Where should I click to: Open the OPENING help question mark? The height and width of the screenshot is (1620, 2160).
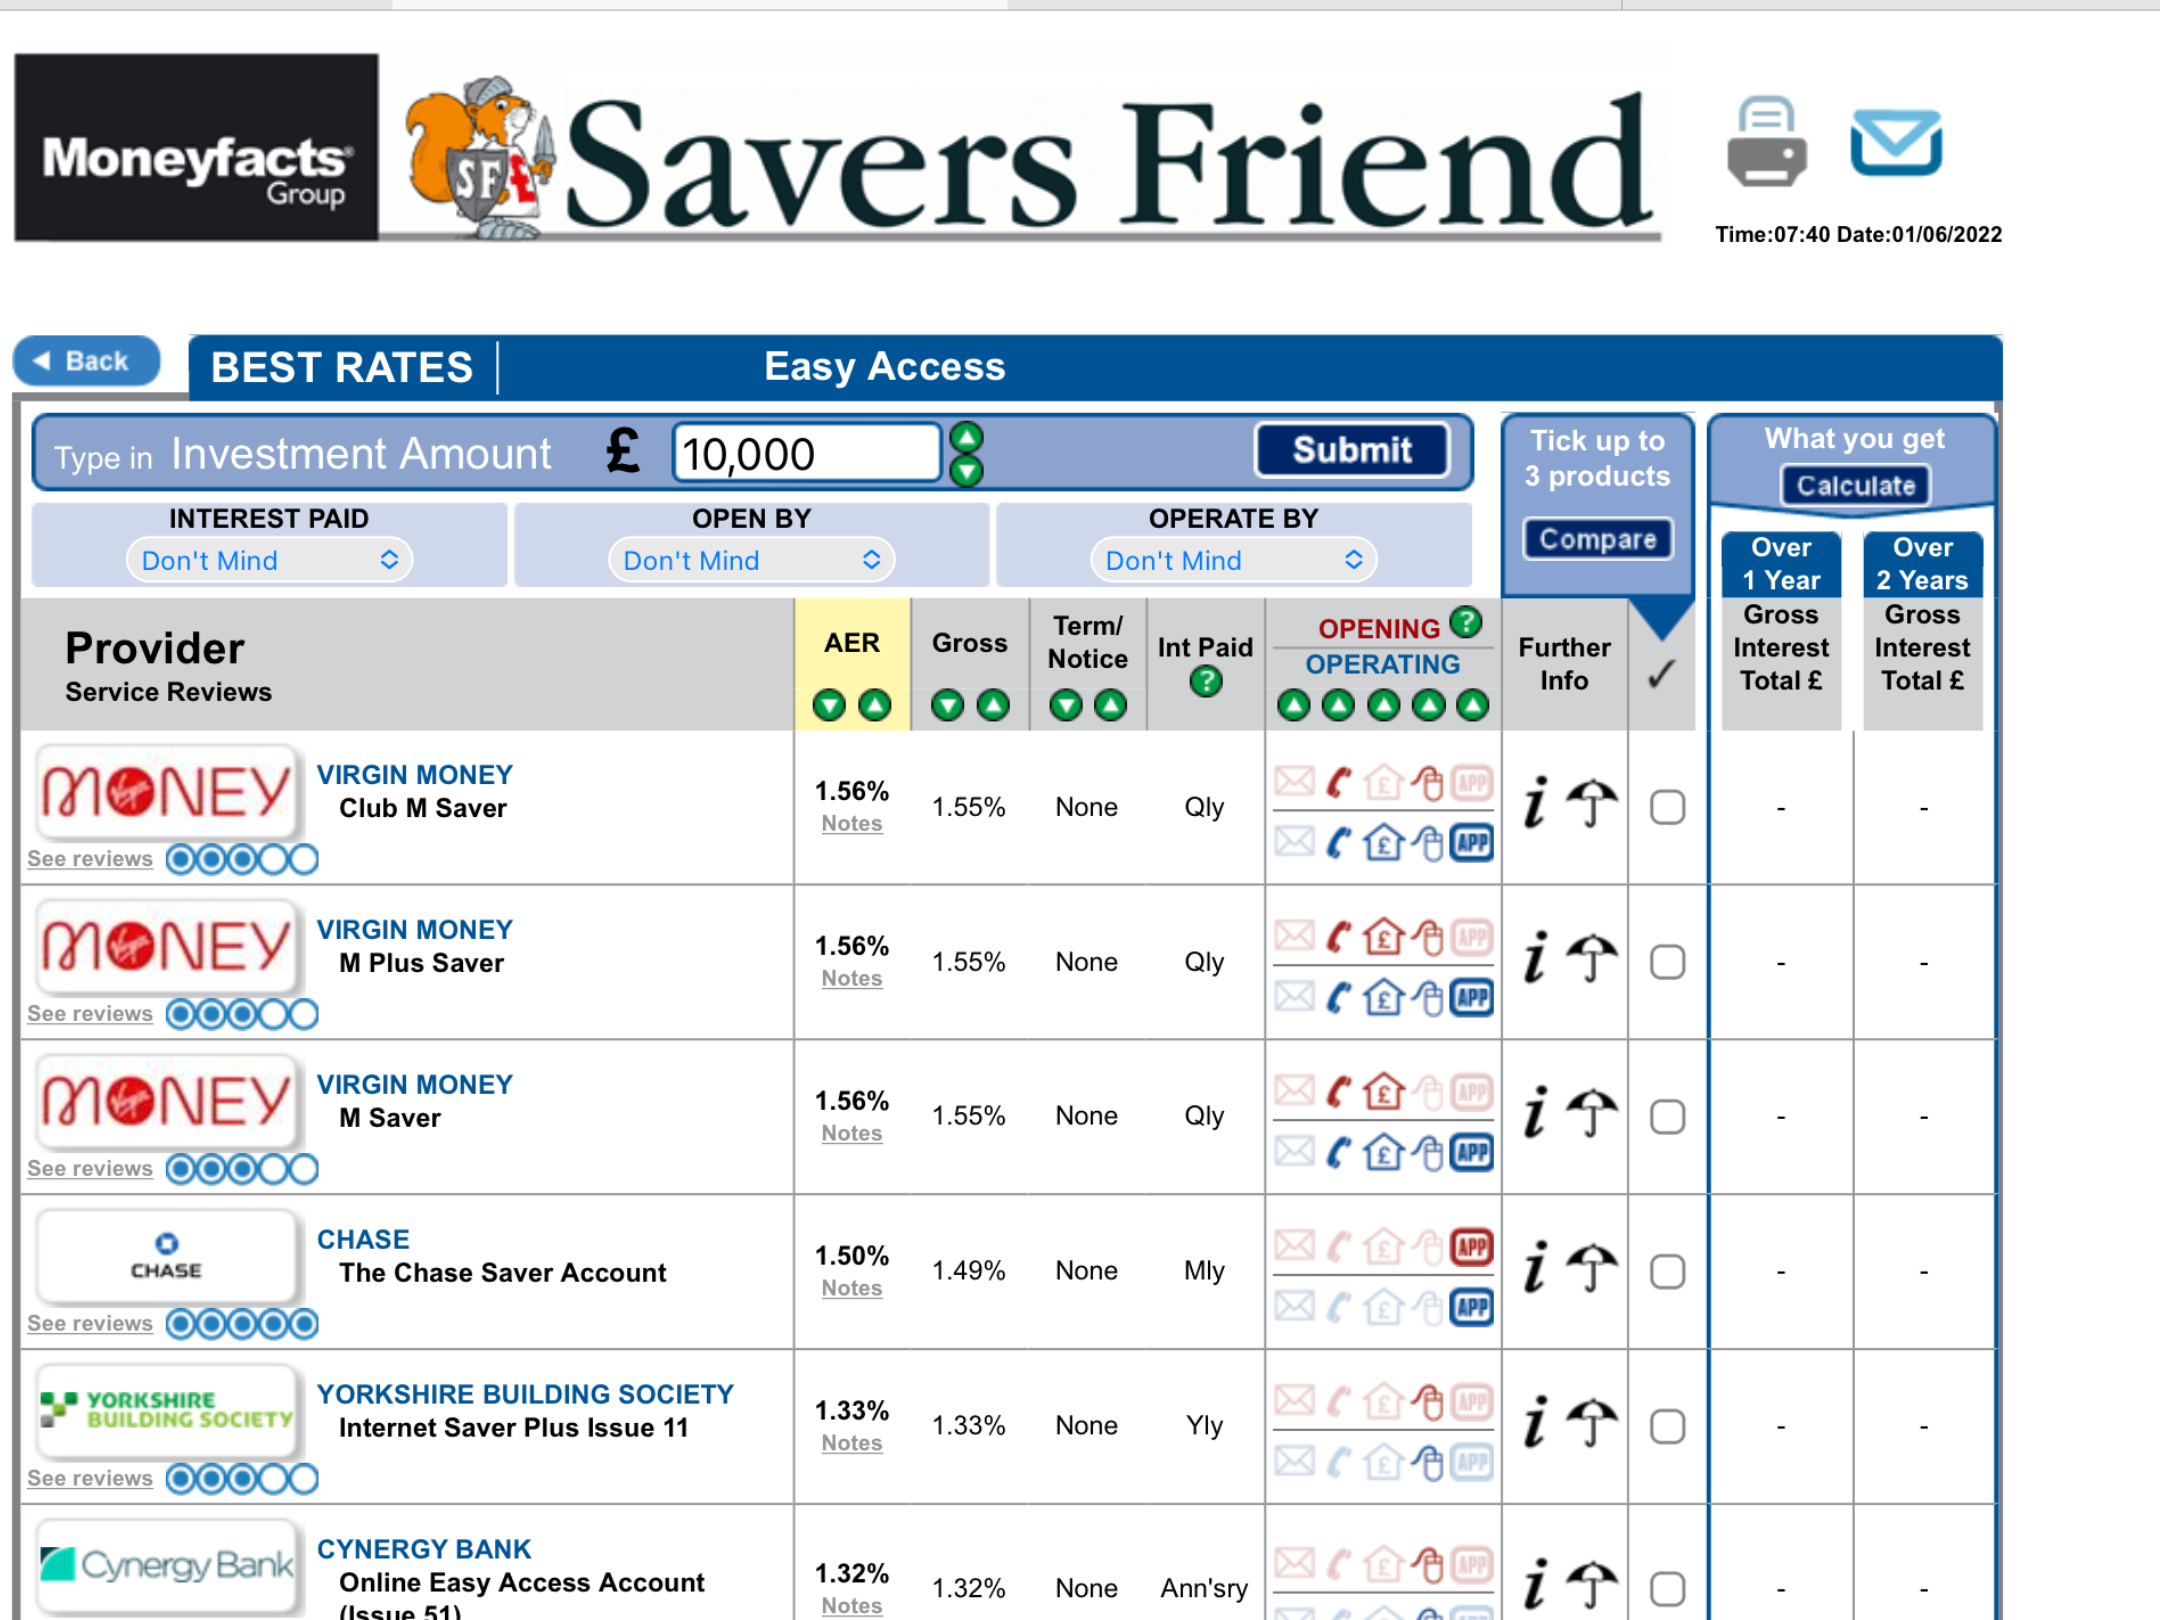(1466, 623)
